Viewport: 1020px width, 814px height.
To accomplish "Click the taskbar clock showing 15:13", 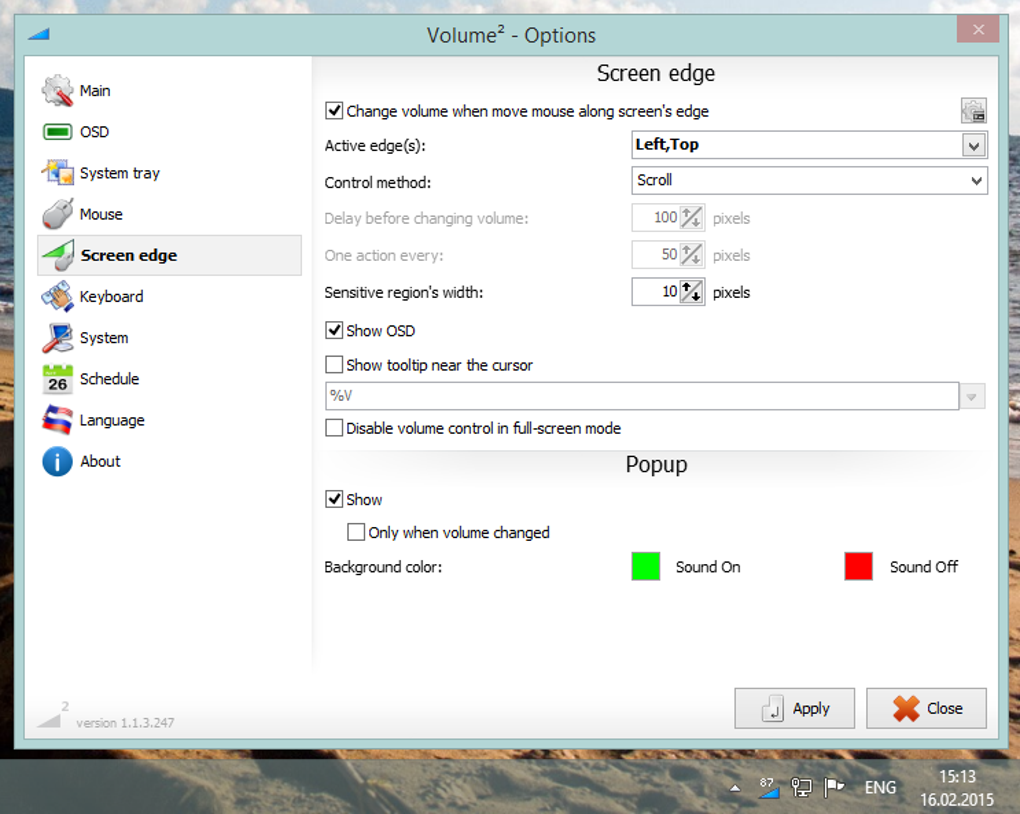I will (x=957, y=787).
